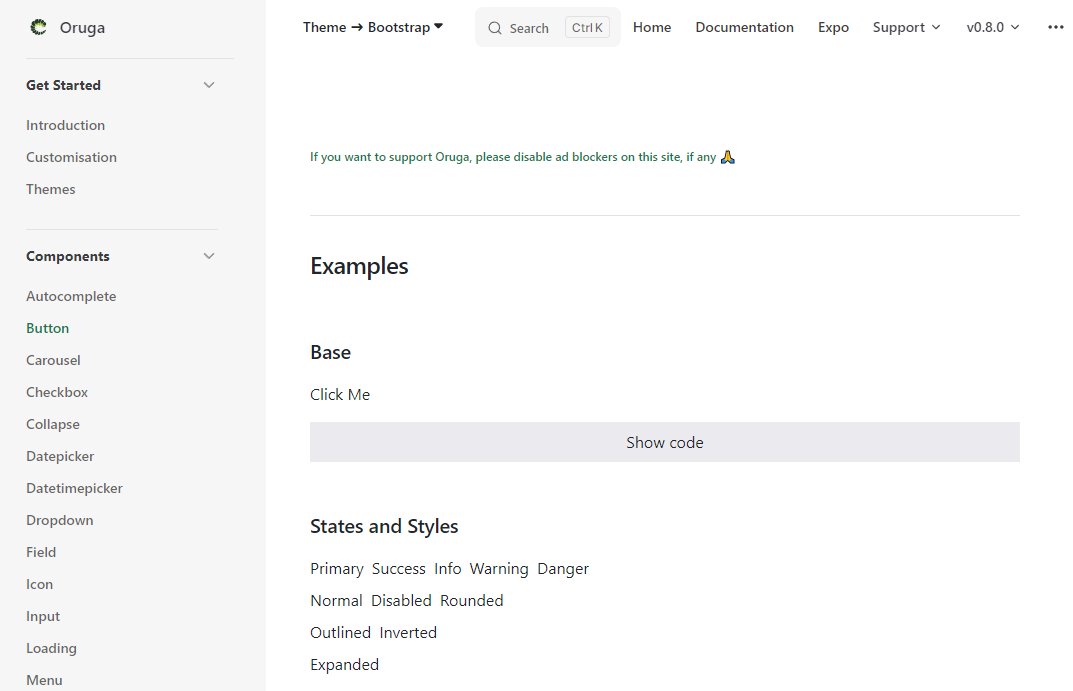This screenshot has height=691, width=1073.
Task: Open Icon component docs
Action: tap(39, 584)
